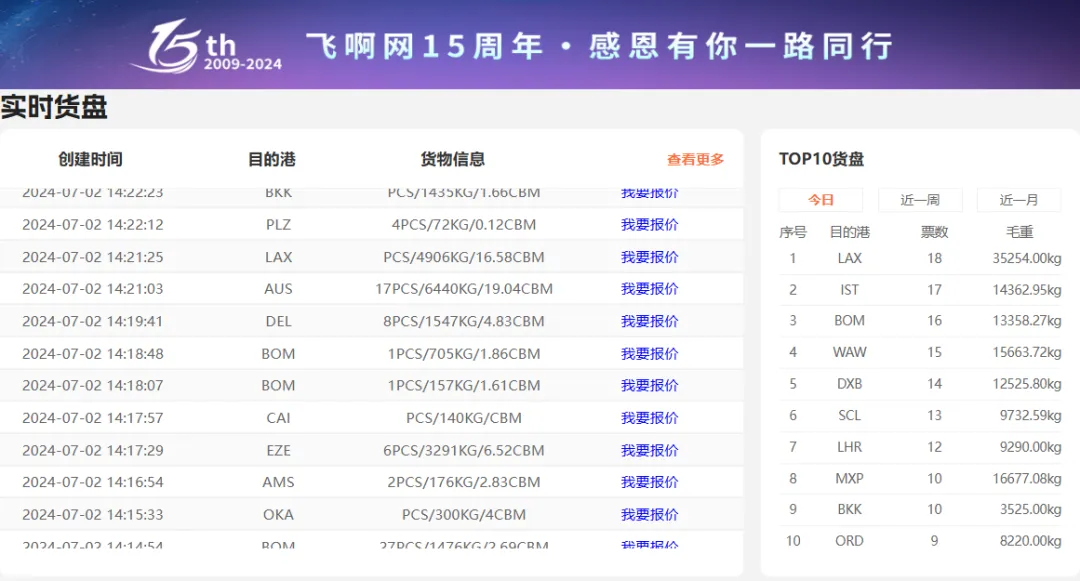Click the PLZ destination cell

(x=278, y=224)
